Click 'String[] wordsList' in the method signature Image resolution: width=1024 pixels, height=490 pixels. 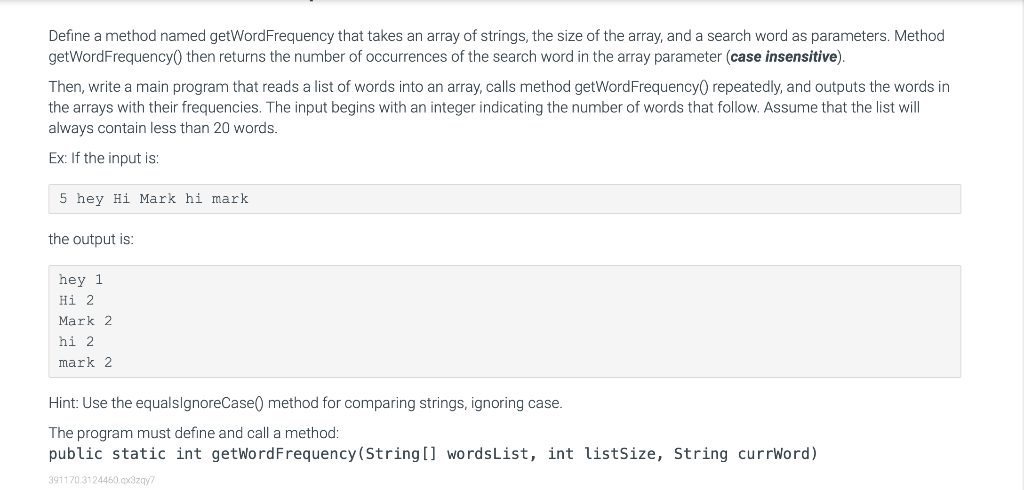(447, 454)
